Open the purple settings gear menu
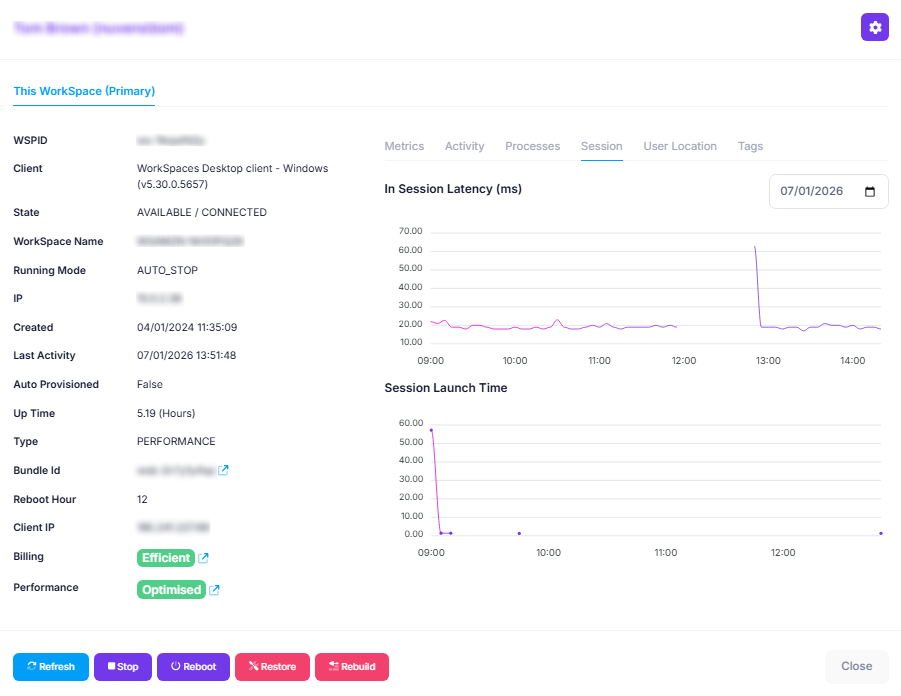 tap(875, 28)
